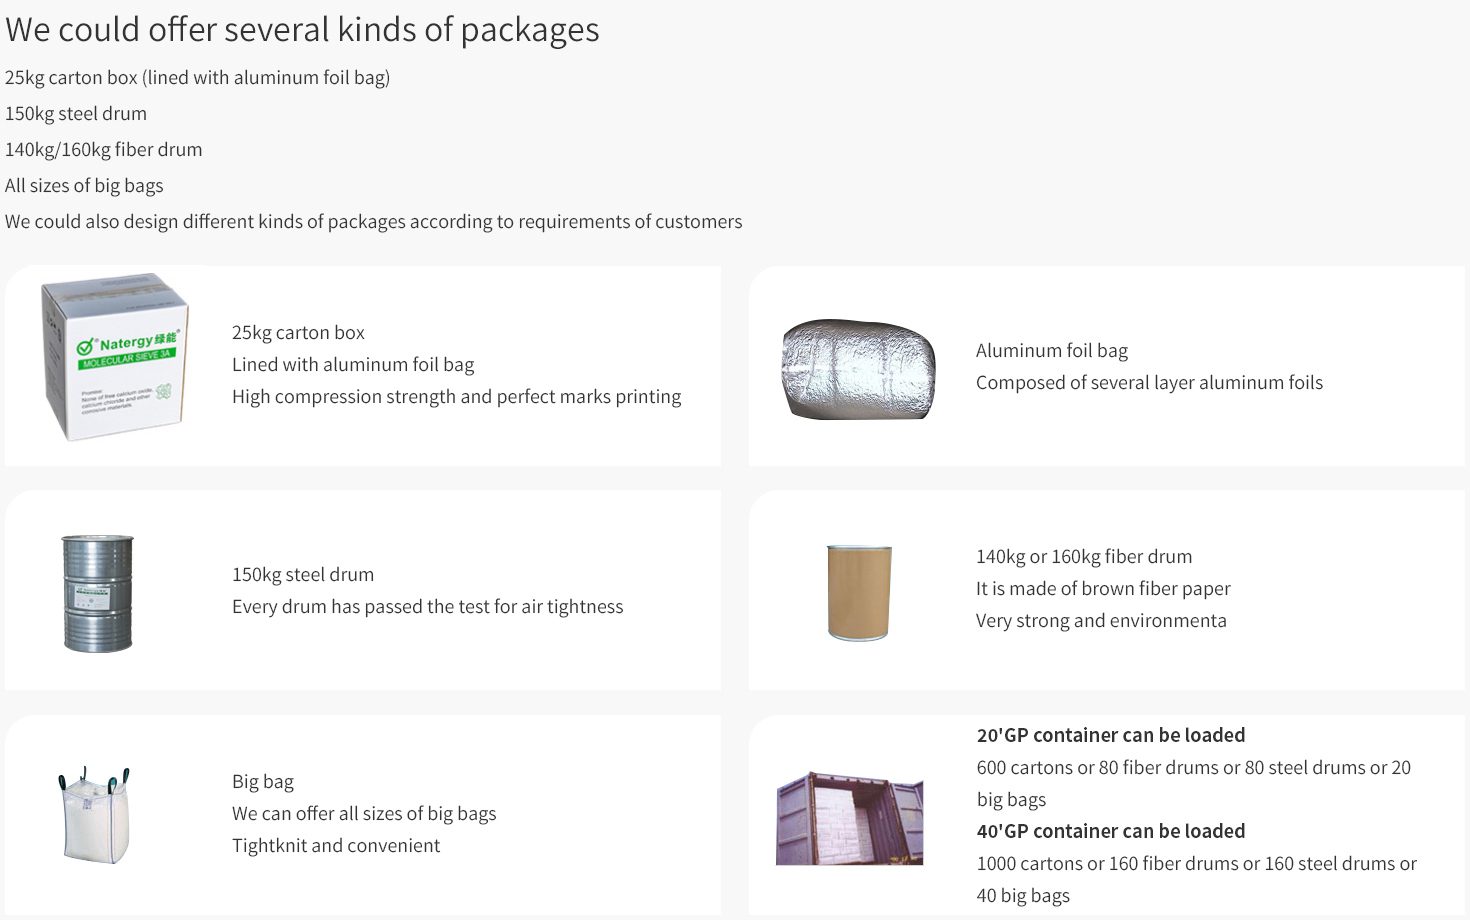This screenshot has height=920, width=1470.
Task: Click the 'Big bag' card title
Action: 263,781
